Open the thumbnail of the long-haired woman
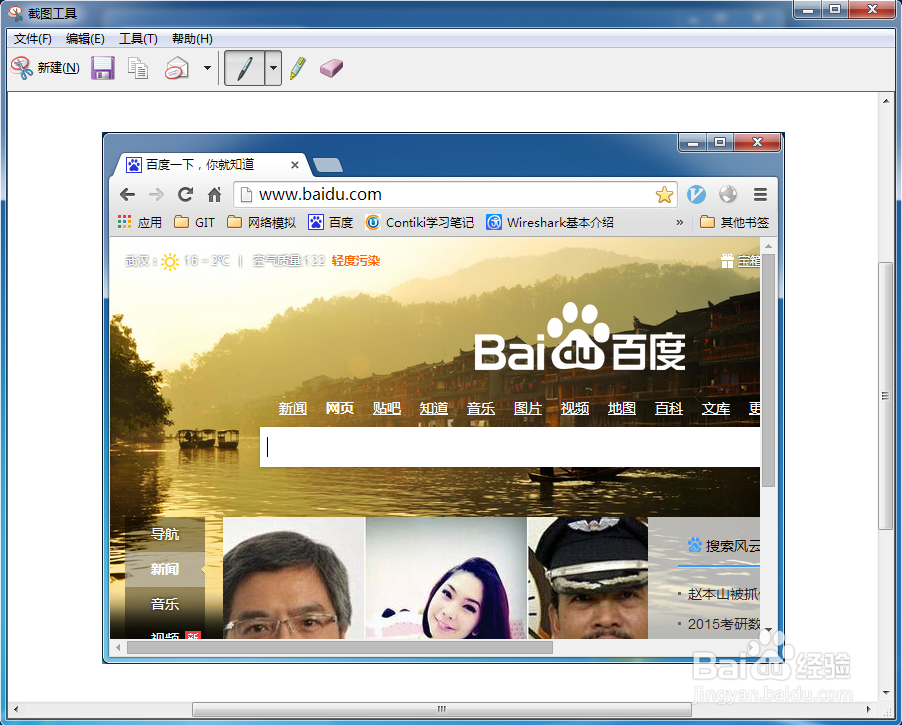 coord(446,578)
